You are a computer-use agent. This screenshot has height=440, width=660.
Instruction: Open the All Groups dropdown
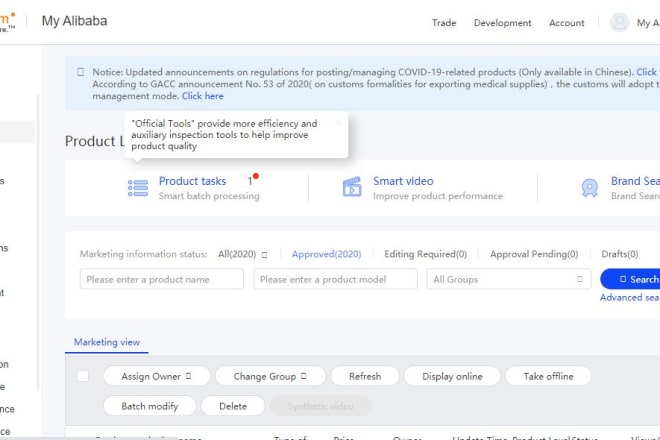[508, 279]
